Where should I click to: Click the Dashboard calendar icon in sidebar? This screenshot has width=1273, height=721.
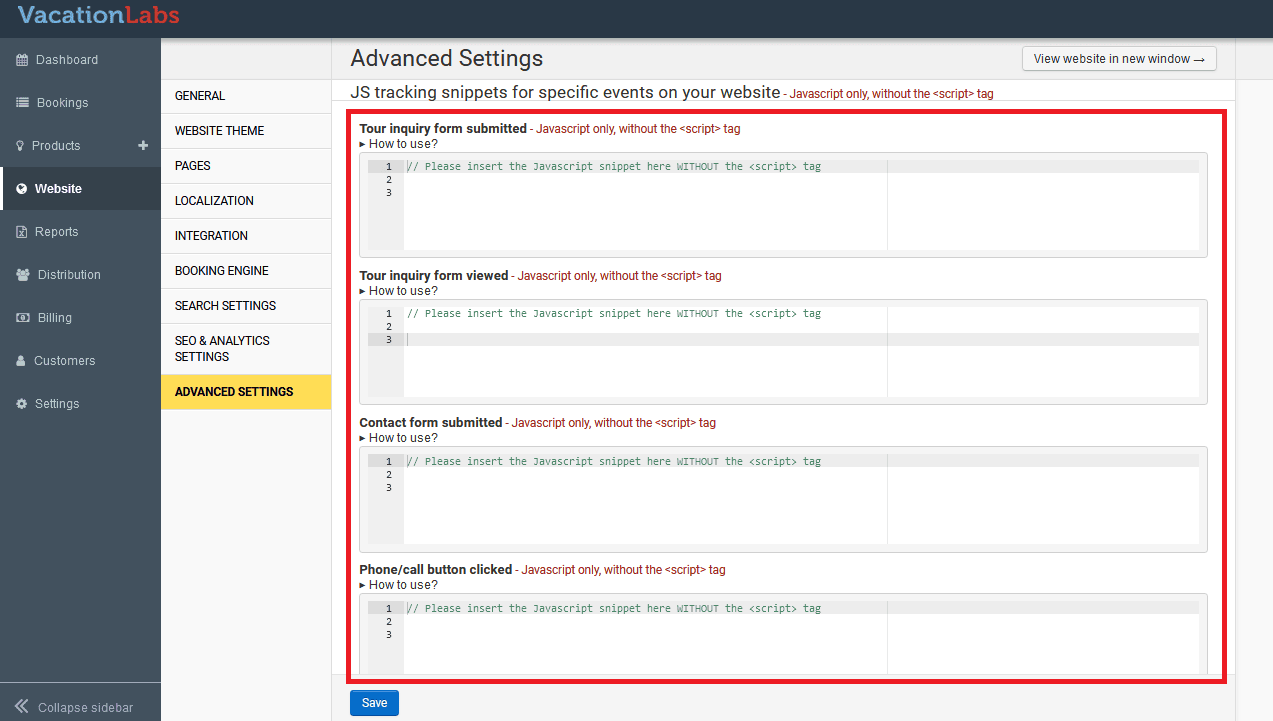pos(22,60)
